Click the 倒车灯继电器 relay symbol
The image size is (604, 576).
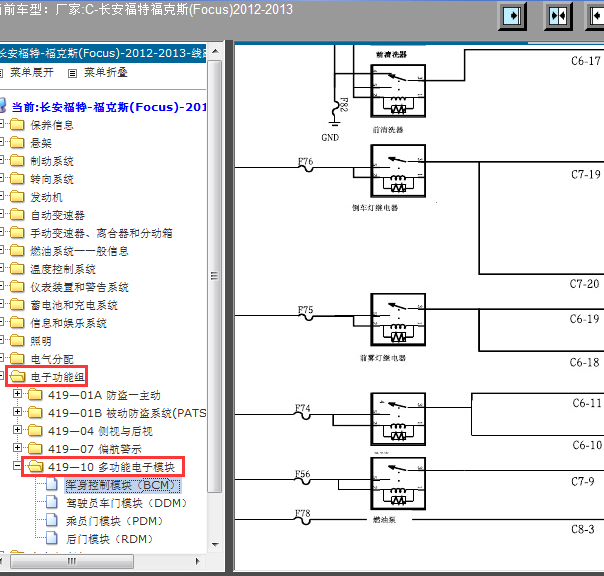pyautogui.click(x=398, y=171)
